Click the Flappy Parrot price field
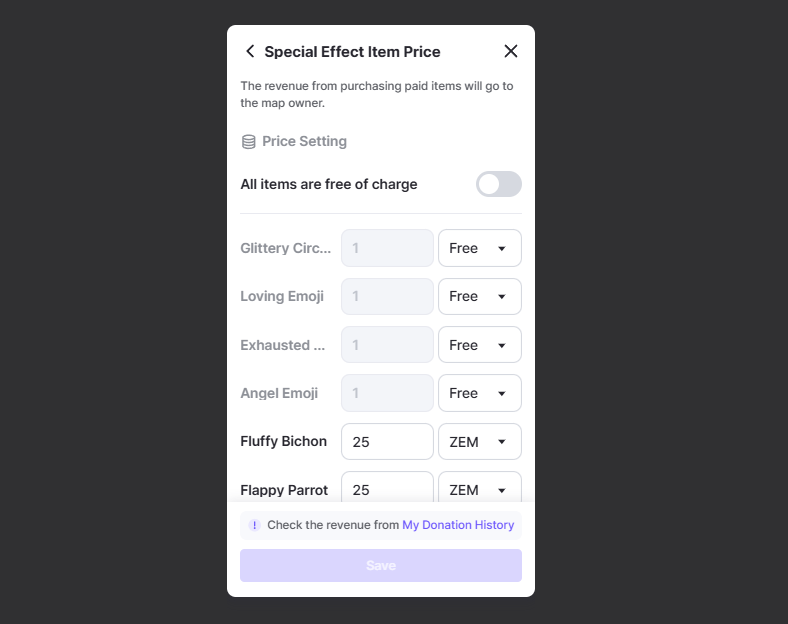The width and height of the screenshot is (788, 624). 387,489
